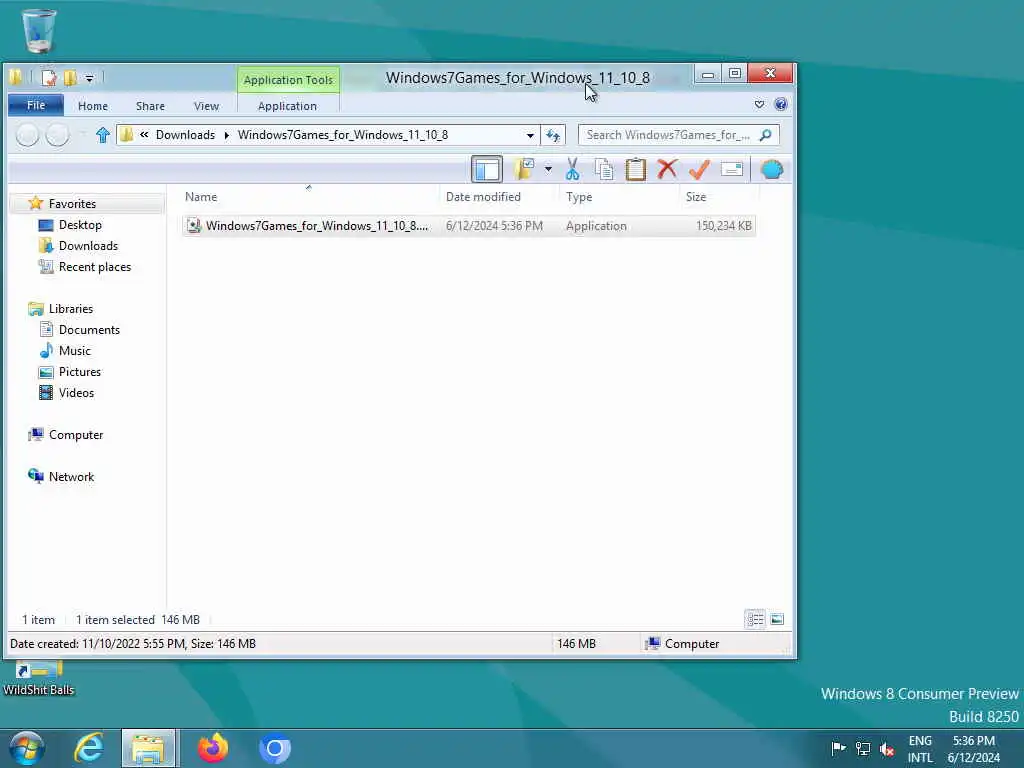Click the New Folder quick access icon
This screenshot has height=768, width=1024.
(x=70, y=78)
